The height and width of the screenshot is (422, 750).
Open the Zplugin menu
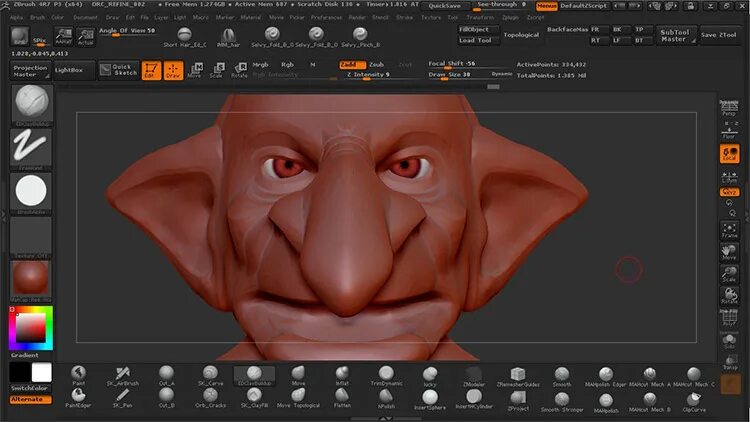coord(510,17)
